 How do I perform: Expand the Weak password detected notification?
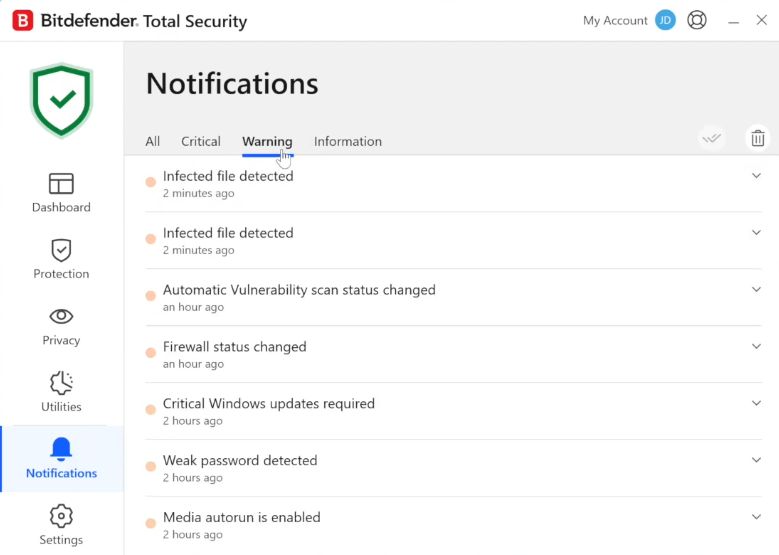point(756,461)
